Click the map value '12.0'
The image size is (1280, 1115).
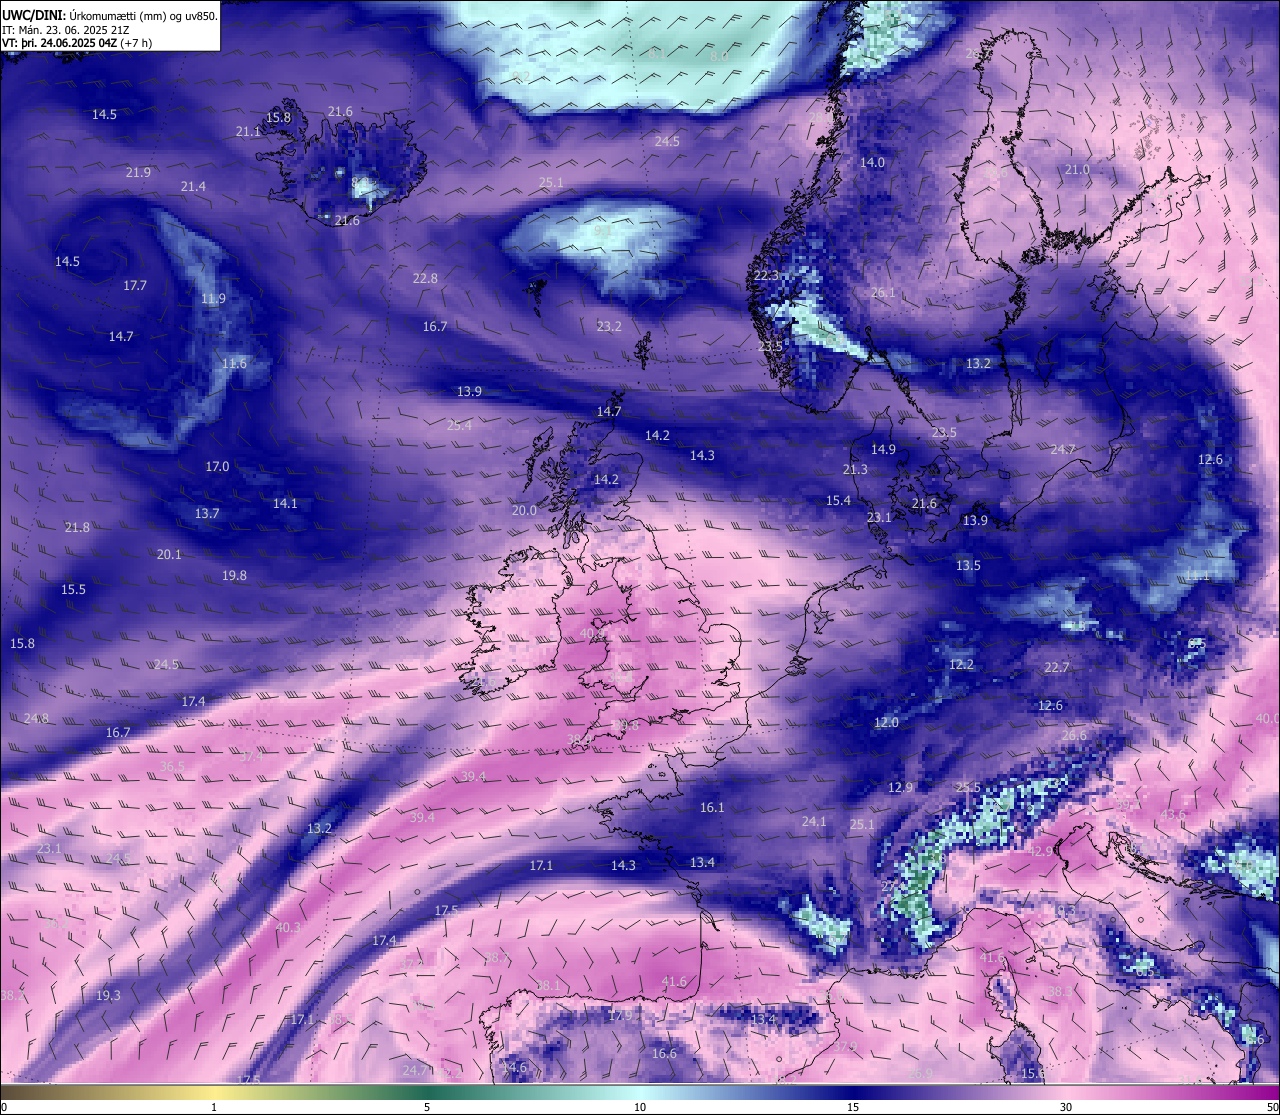pos(886,723)
